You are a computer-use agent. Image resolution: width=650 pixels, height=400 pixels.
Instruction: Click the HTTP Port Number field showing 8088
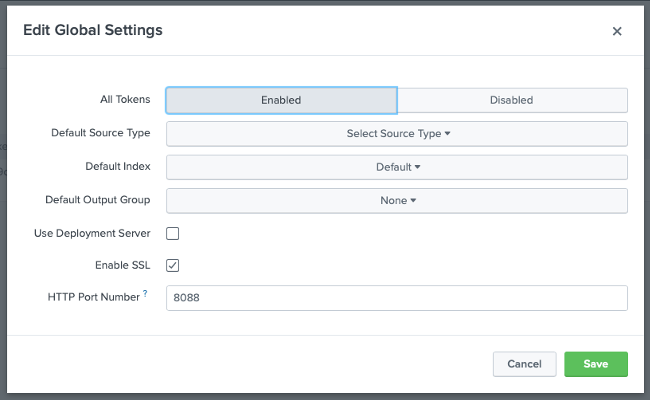[x=397, y=298]
